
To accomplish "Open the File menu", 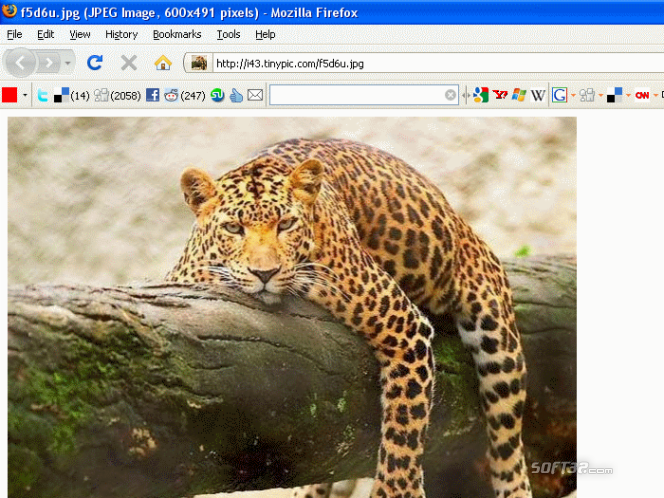I will coord(14,34).
